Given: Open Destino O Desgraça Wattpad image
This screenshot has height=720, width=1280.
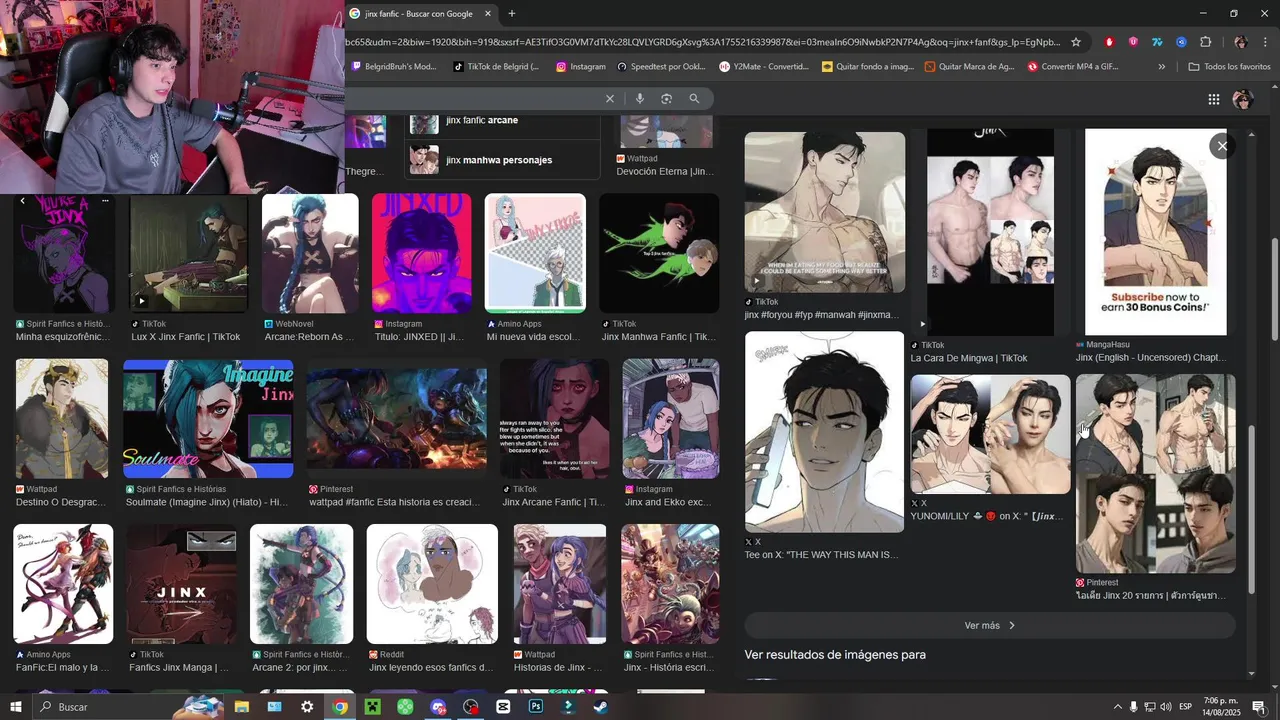Looking at the screenshot, I should (62, 419).
